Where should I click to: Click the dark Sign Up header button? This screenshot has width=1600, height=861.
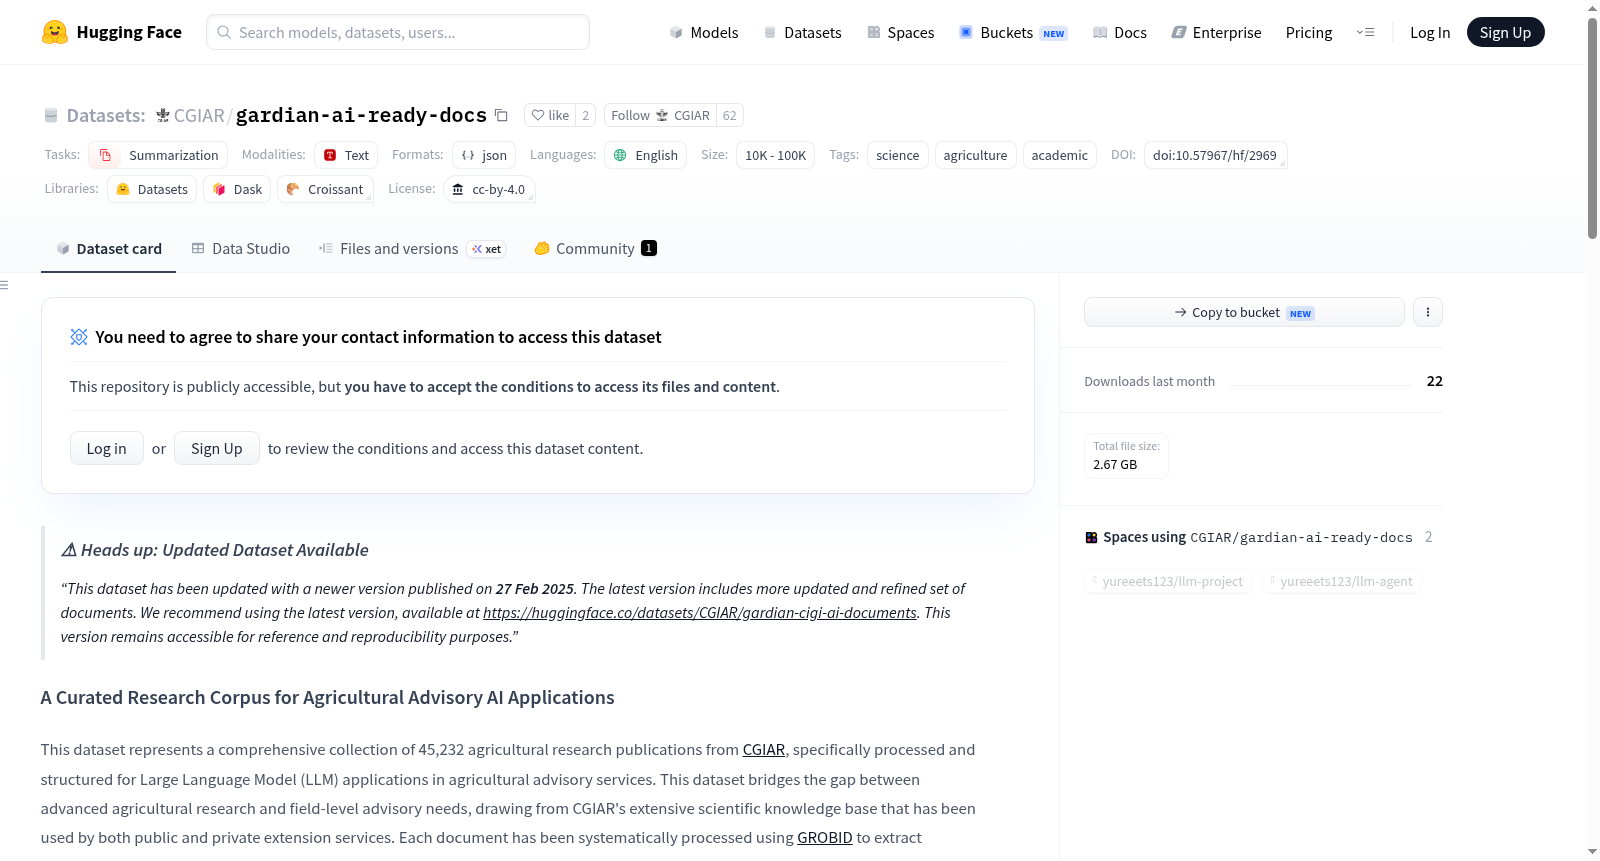click(x=1505, y=32)
